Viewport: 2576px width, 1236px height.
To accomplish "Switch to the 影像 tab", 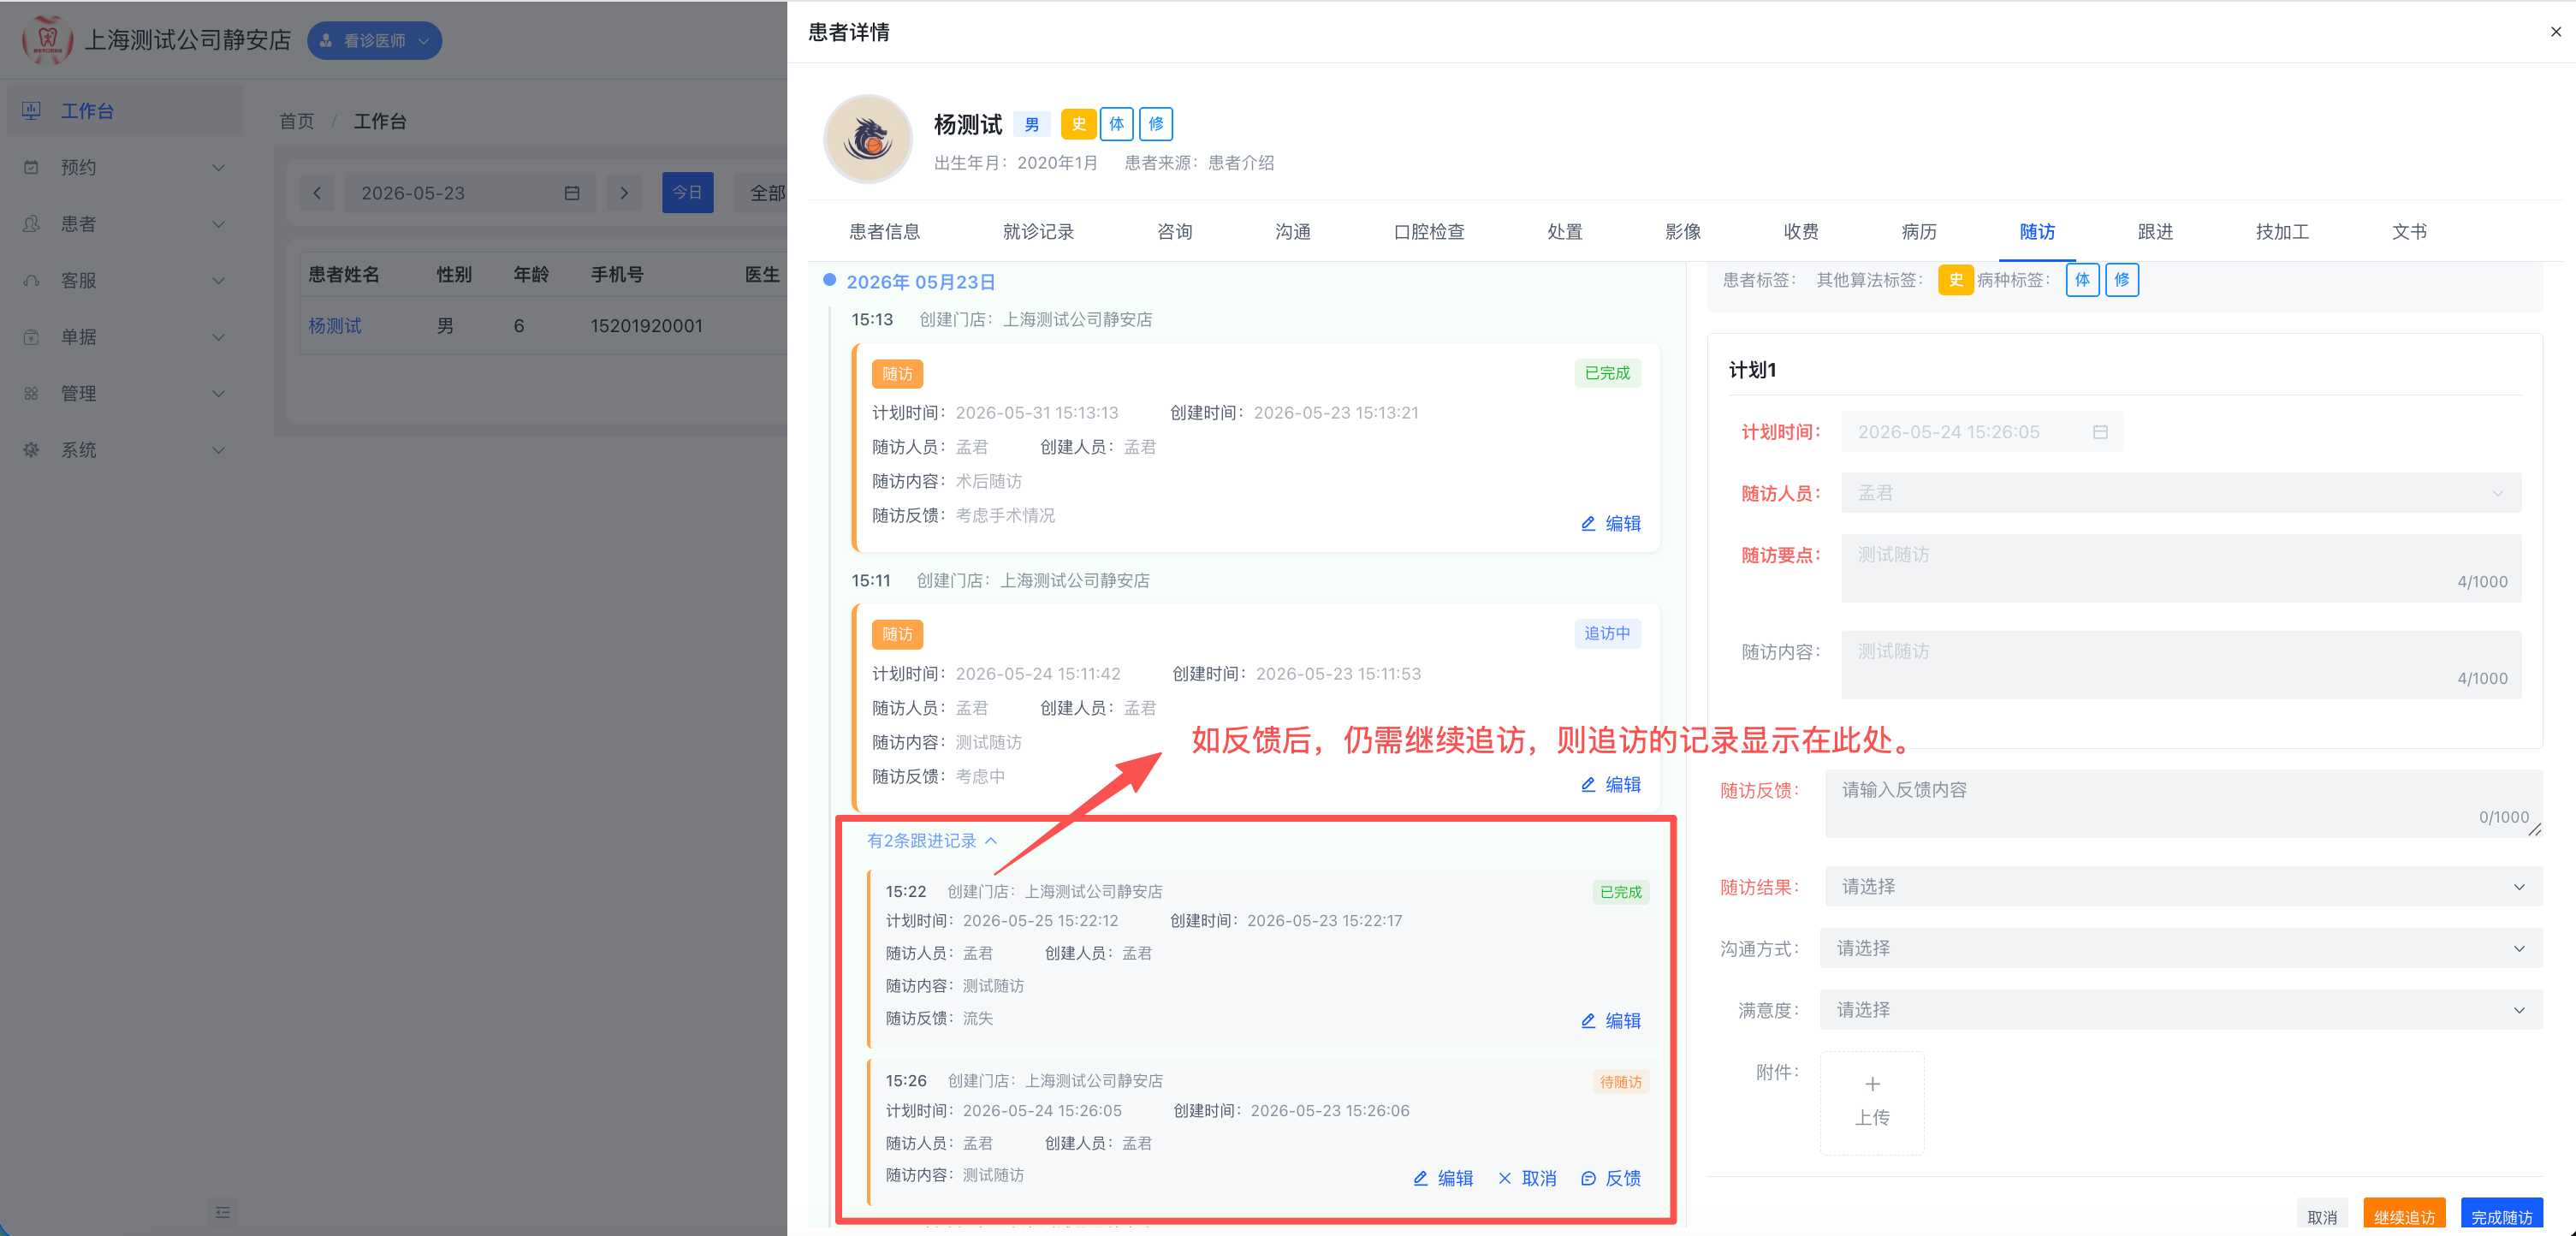I will click(x=1683, y=232).
